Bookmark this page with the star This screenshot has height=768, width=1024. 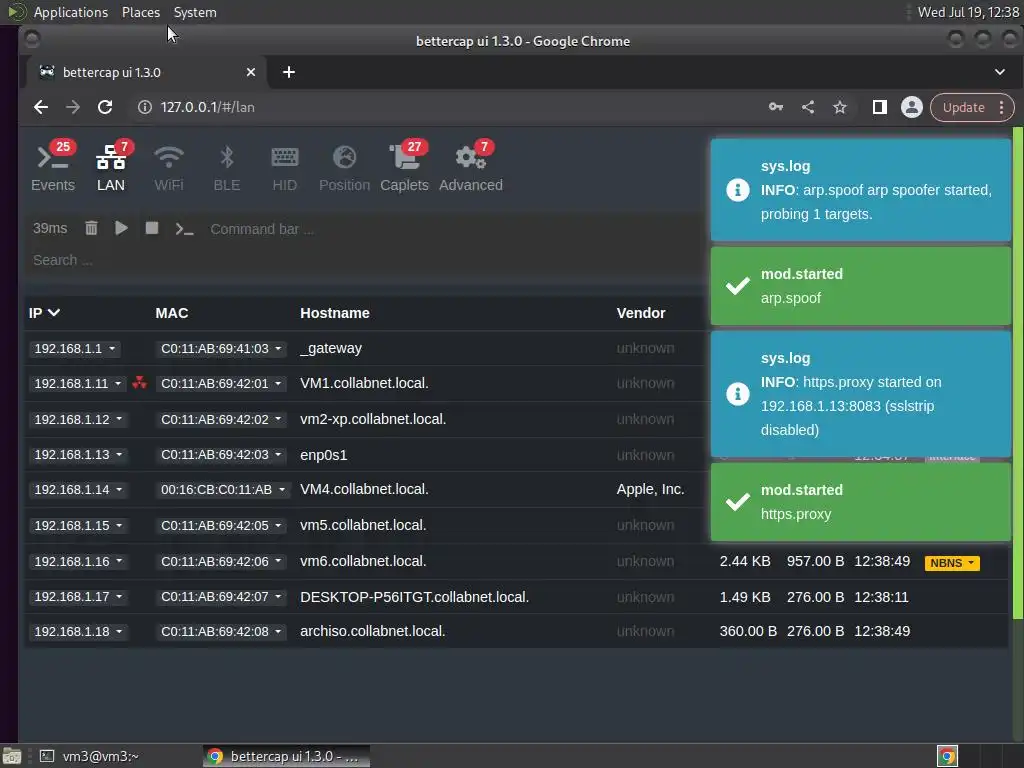coord(840,107)
